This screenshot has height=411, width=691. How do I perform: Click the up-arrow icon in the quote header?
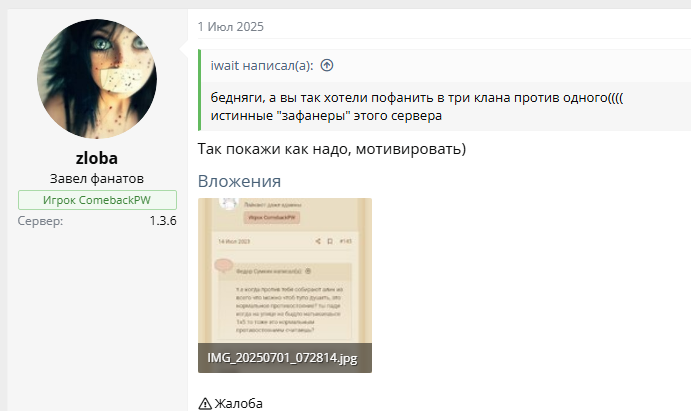pyautogui.click(x=326, y=65)
